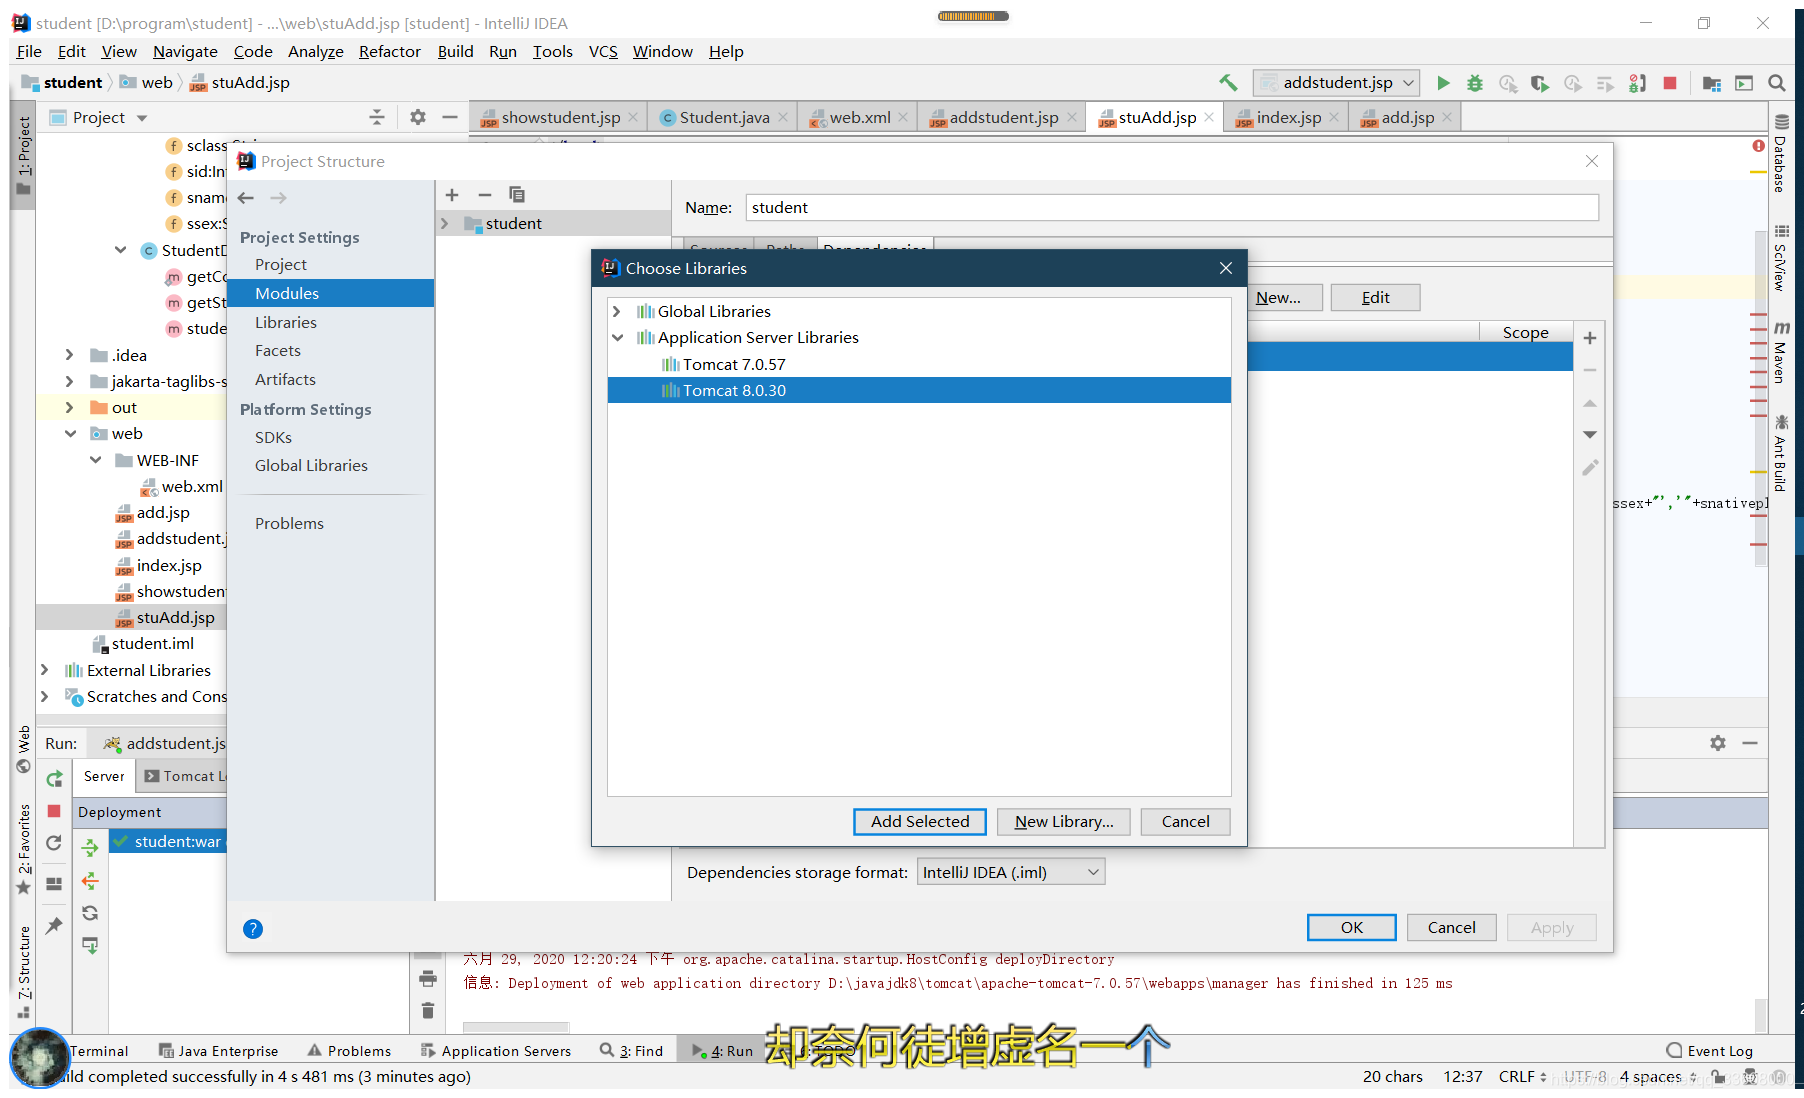Click the New Library... button

click(1064, 822)
